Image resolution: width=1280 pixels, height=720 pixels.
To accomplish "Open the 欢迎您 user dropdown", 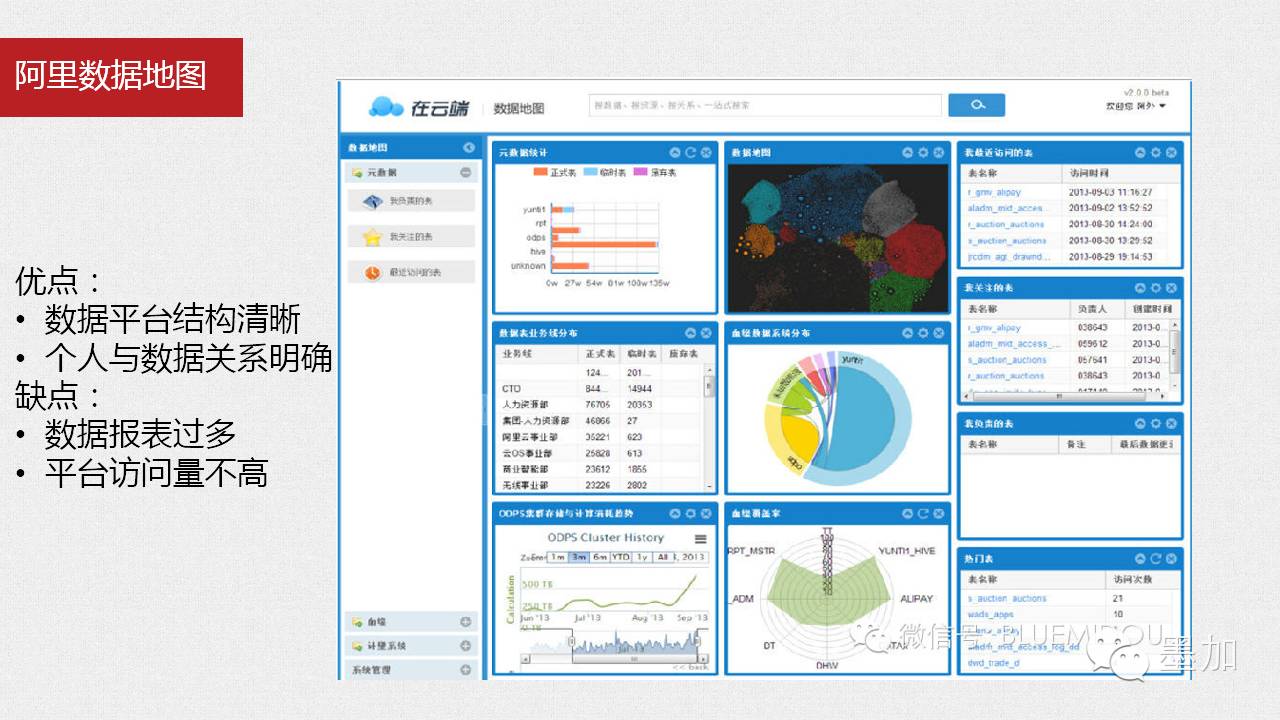I will pyautogui.click(x=1136, y=106).
